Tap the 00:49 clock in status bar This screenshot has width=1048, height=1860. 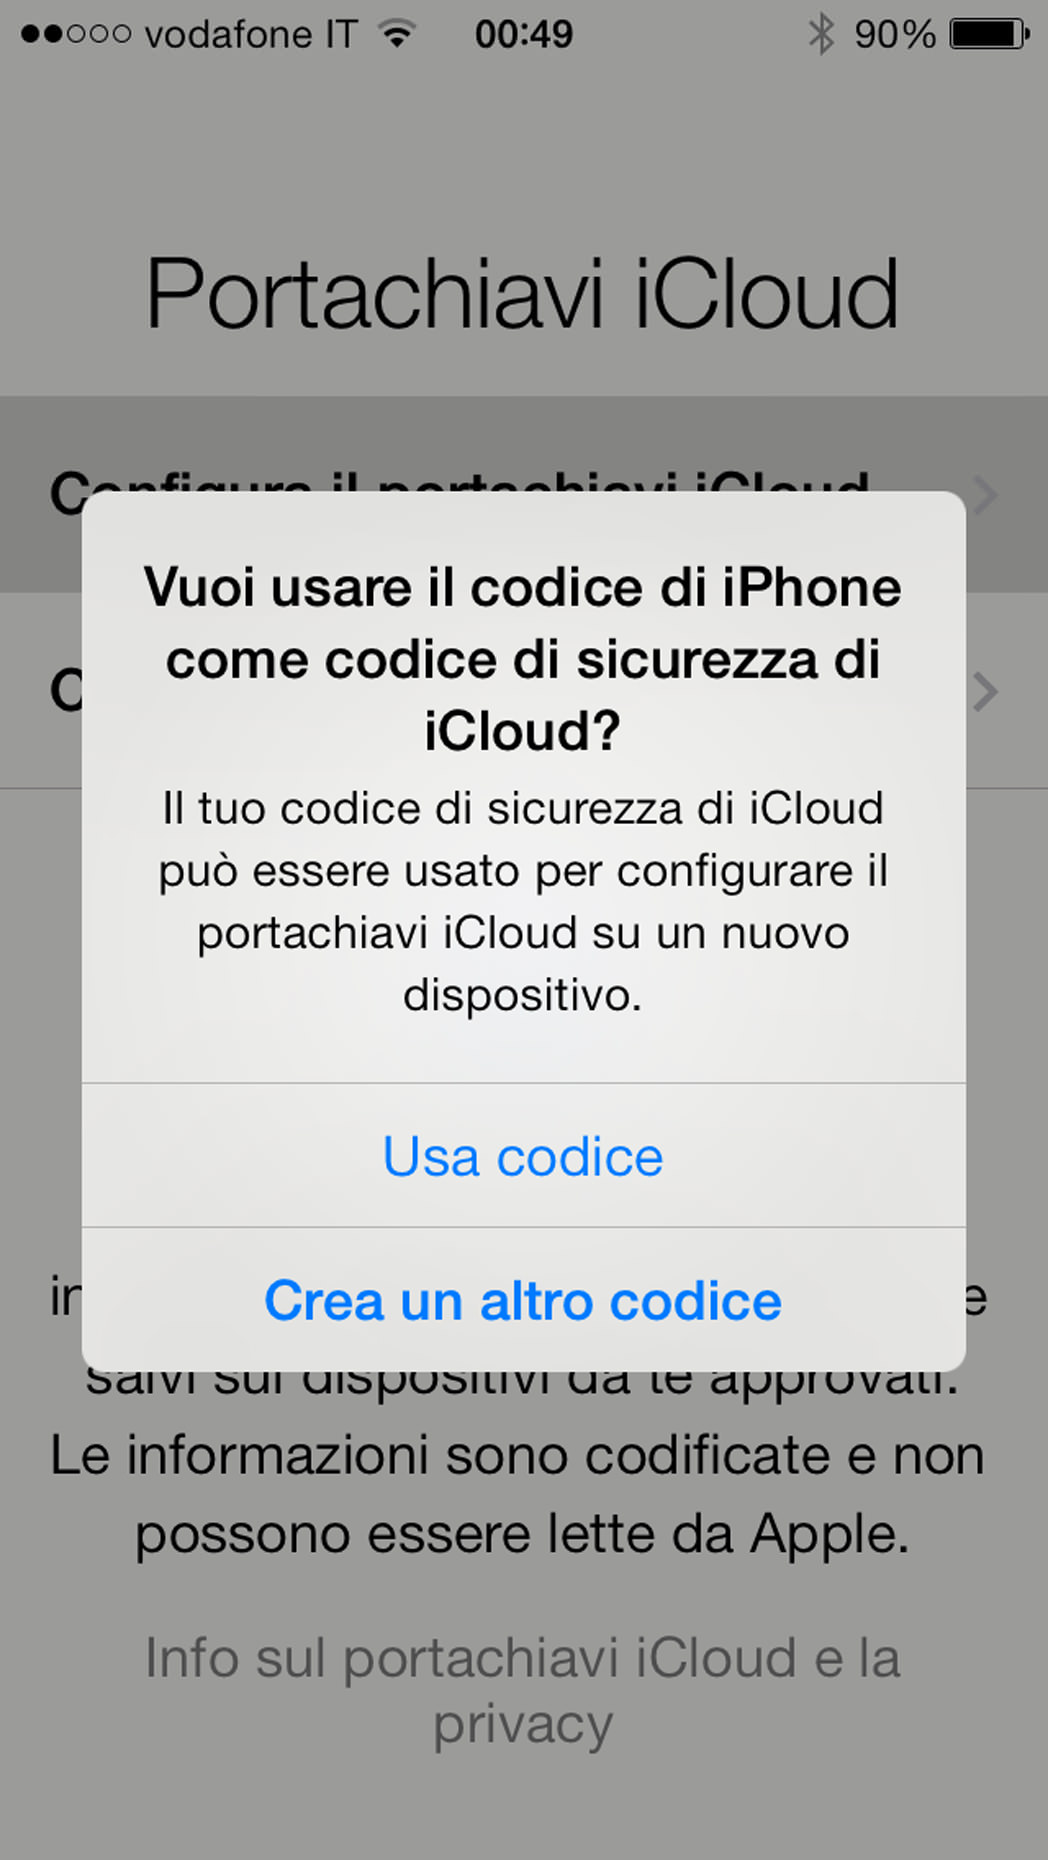[524, 34]
